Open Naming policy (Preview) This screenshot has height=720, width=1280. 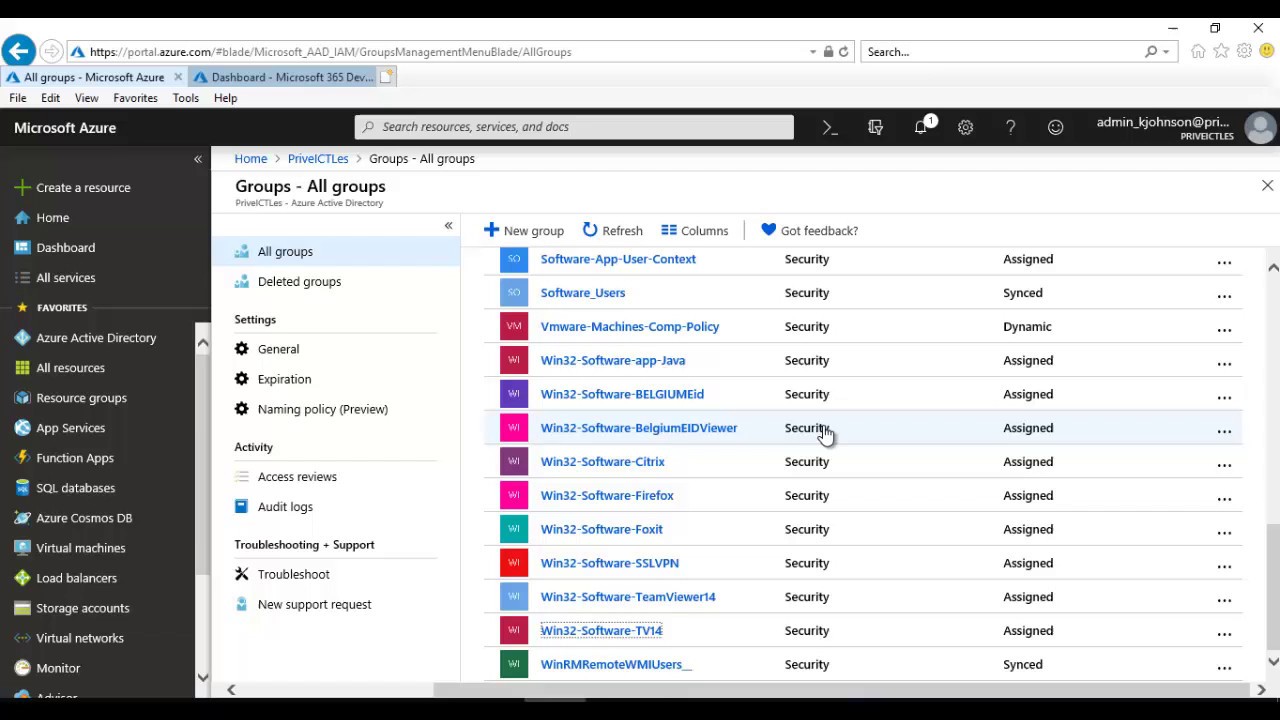point(322,409)
